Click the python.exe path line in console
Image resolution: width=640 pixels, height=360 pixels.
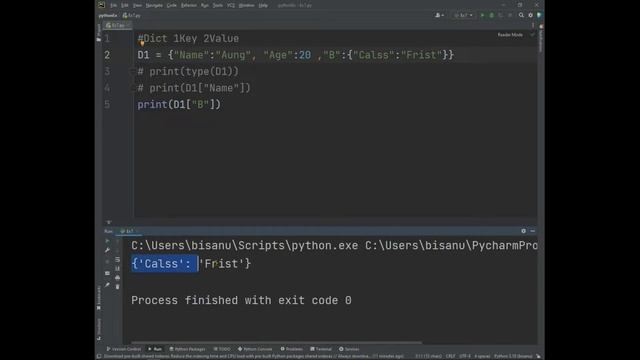[334, 246]
